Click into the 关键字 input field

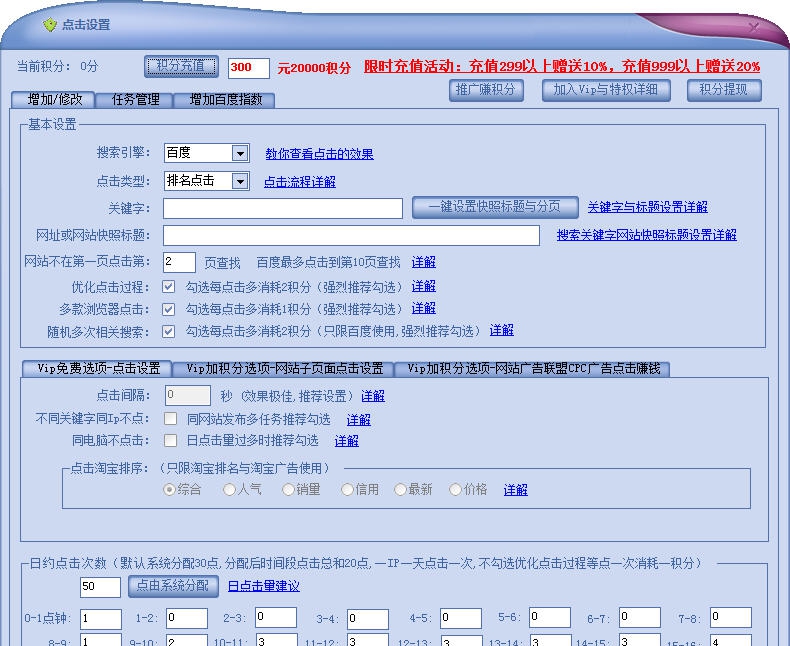coord(283,208)
